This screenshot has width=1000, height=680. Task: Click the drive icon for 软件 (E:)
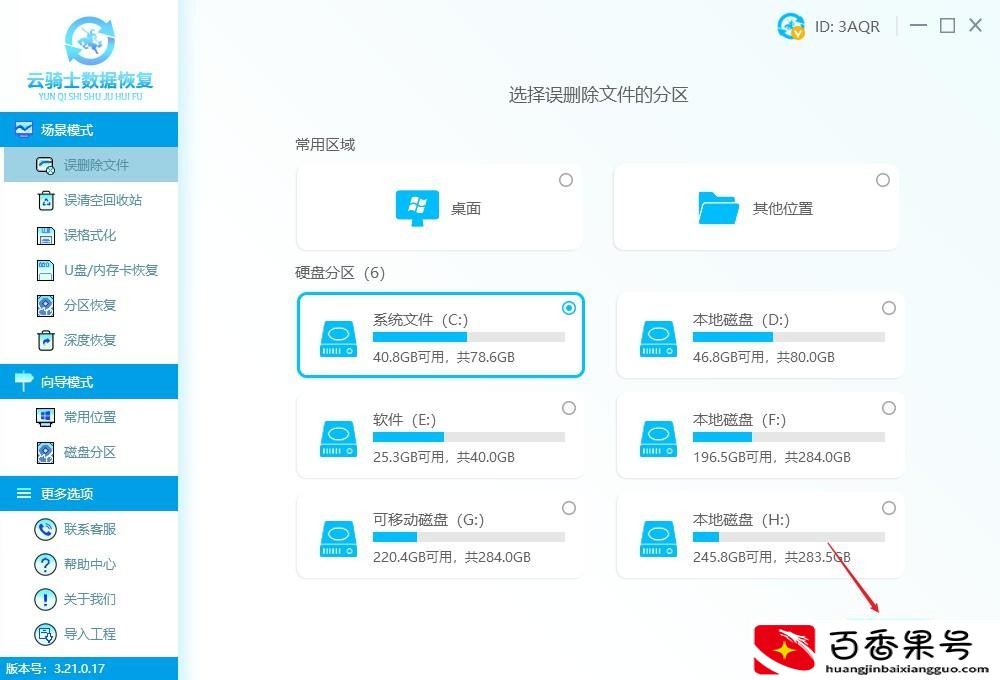[x=338, y=439]
